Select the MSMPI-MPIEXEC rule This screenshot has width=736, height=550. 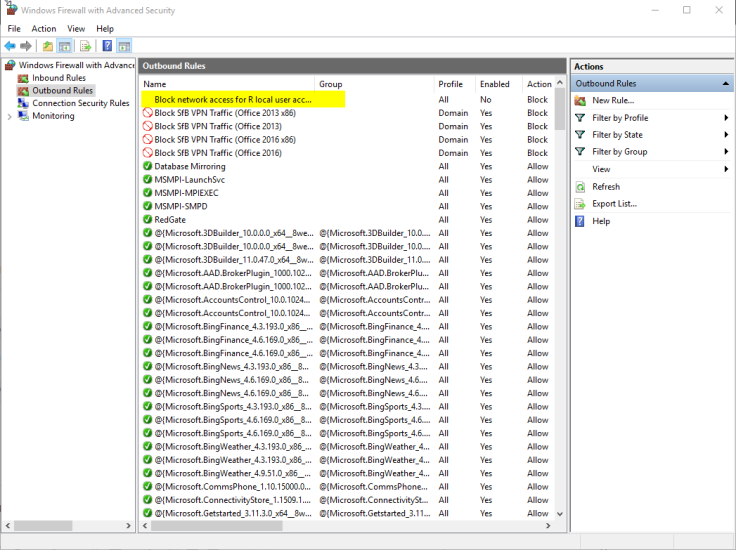click(x=347, y=193)
